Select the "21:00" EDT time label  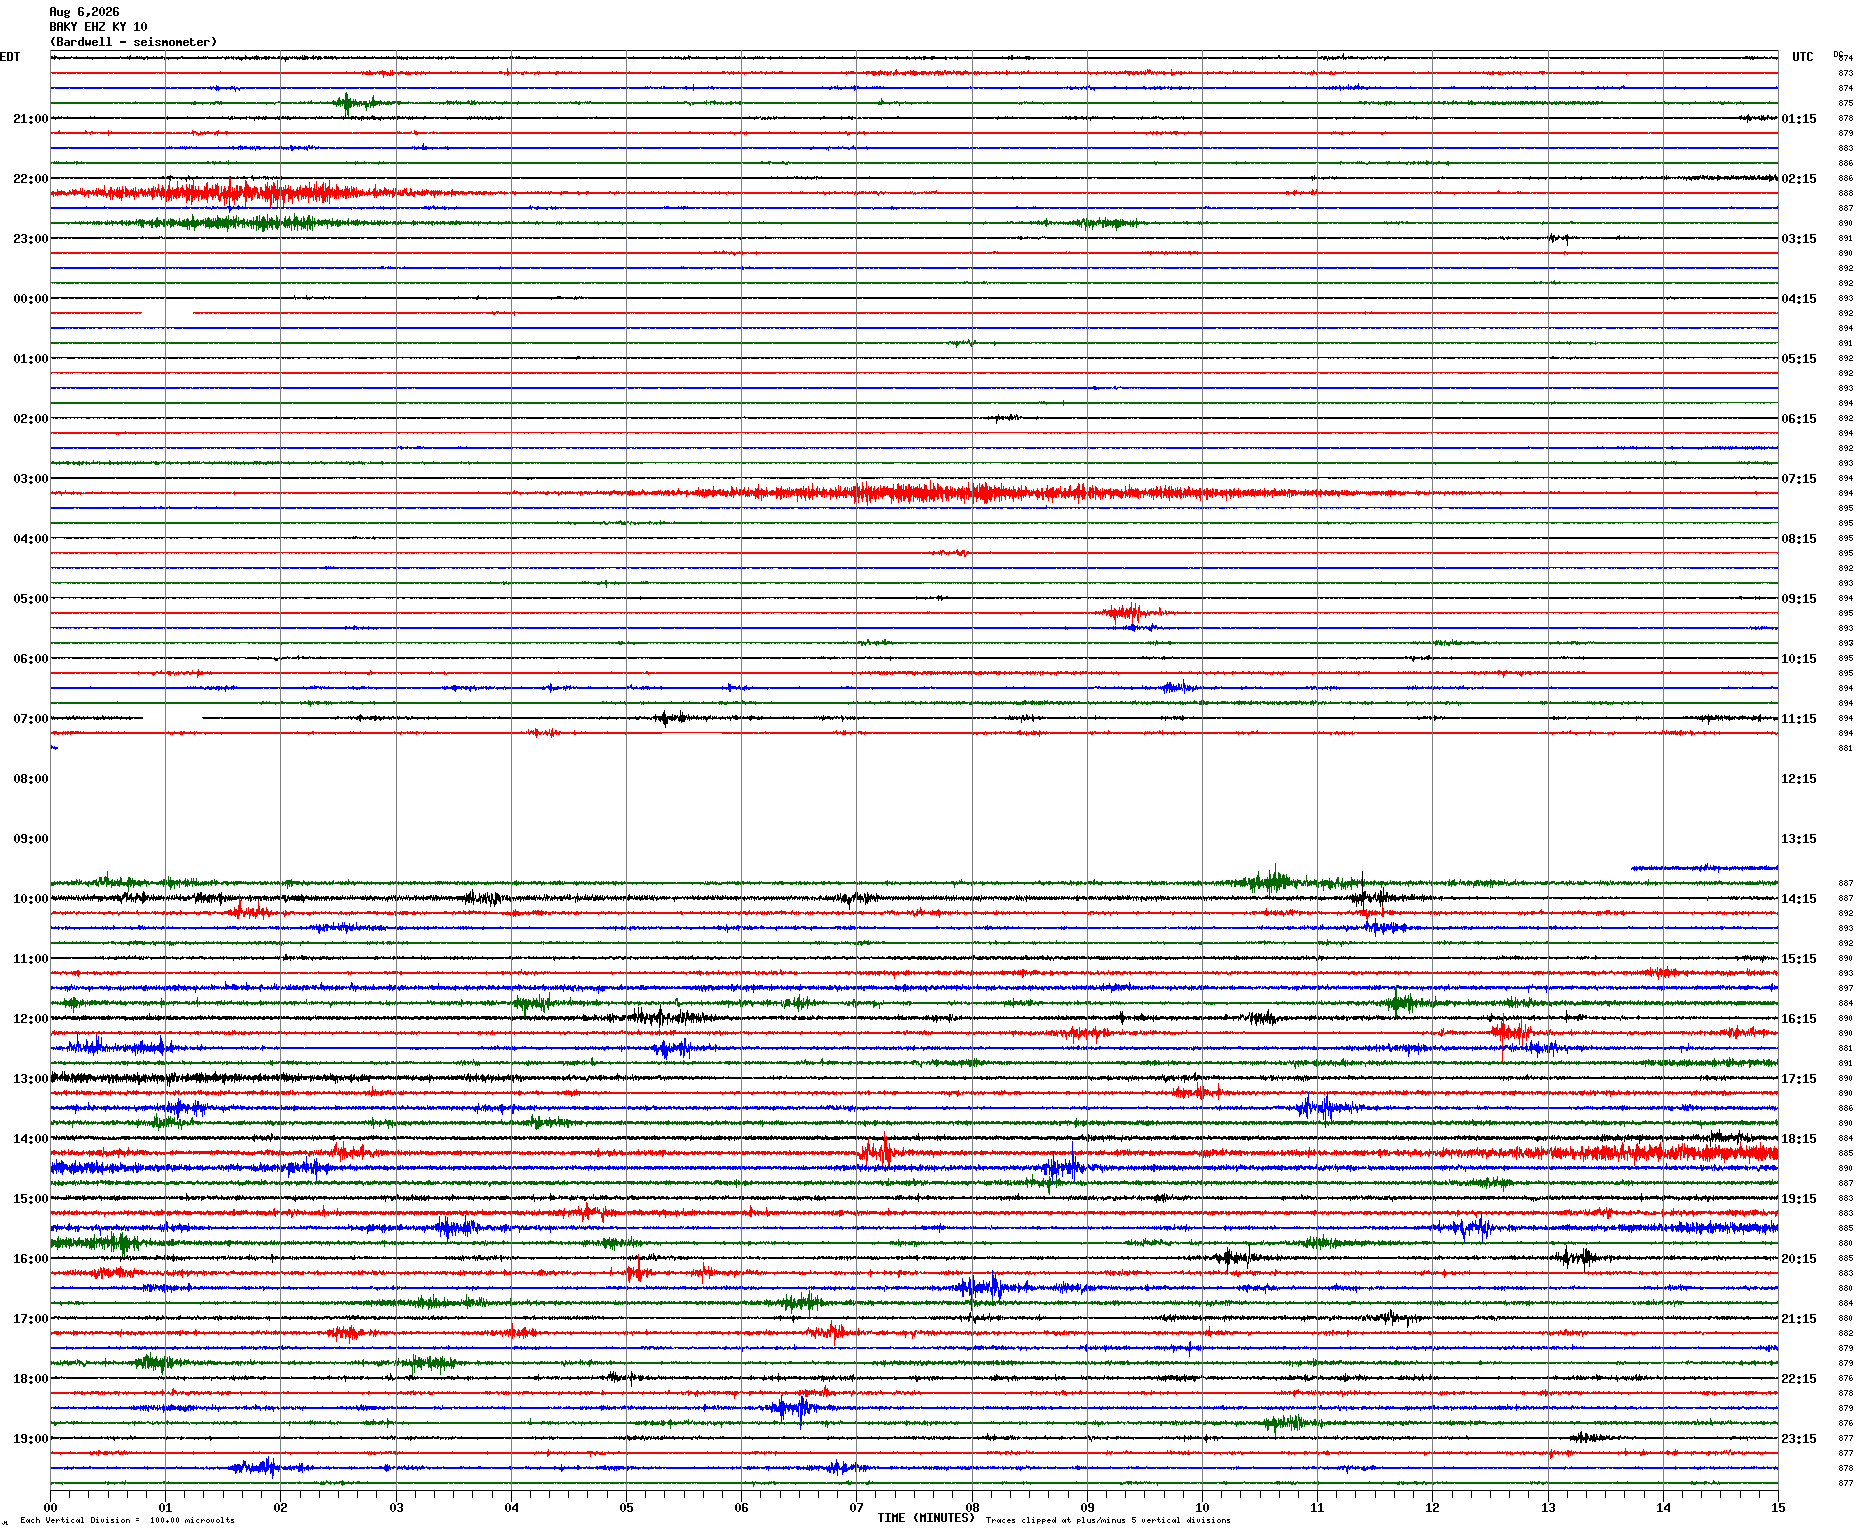click(30, 119)
